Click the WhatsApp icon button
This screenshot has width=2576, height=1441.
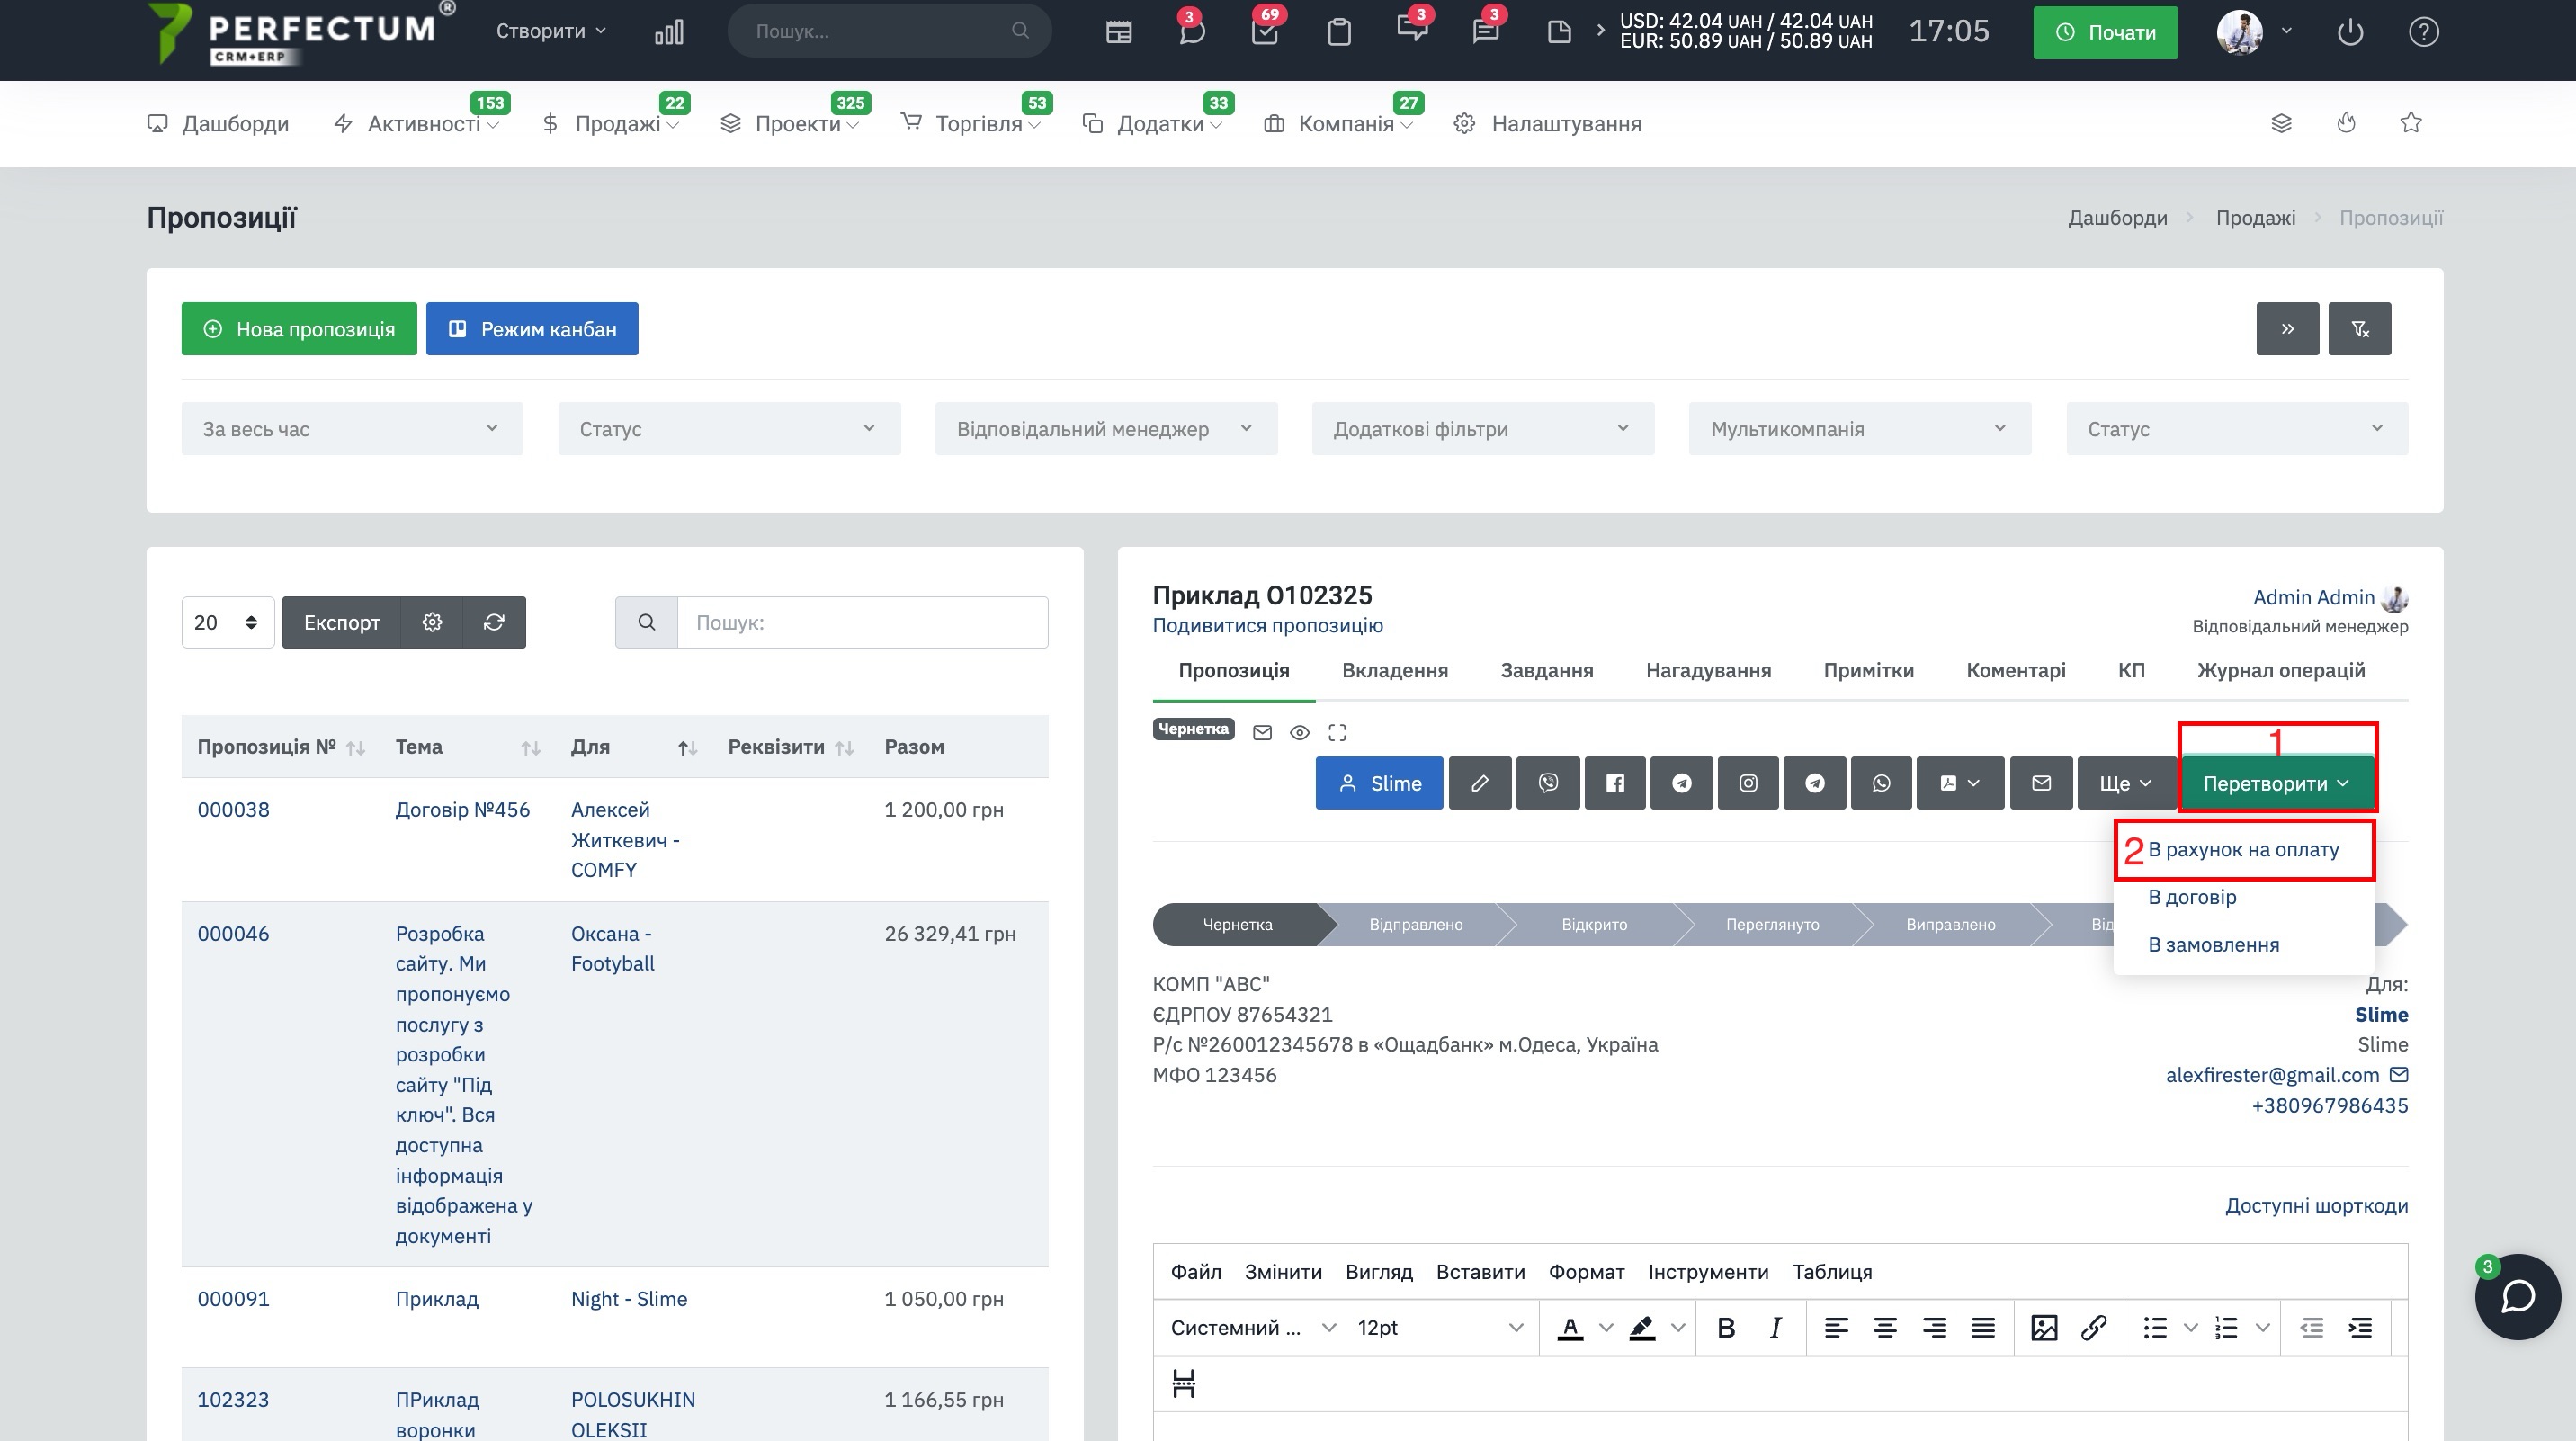pos(1880,783)
